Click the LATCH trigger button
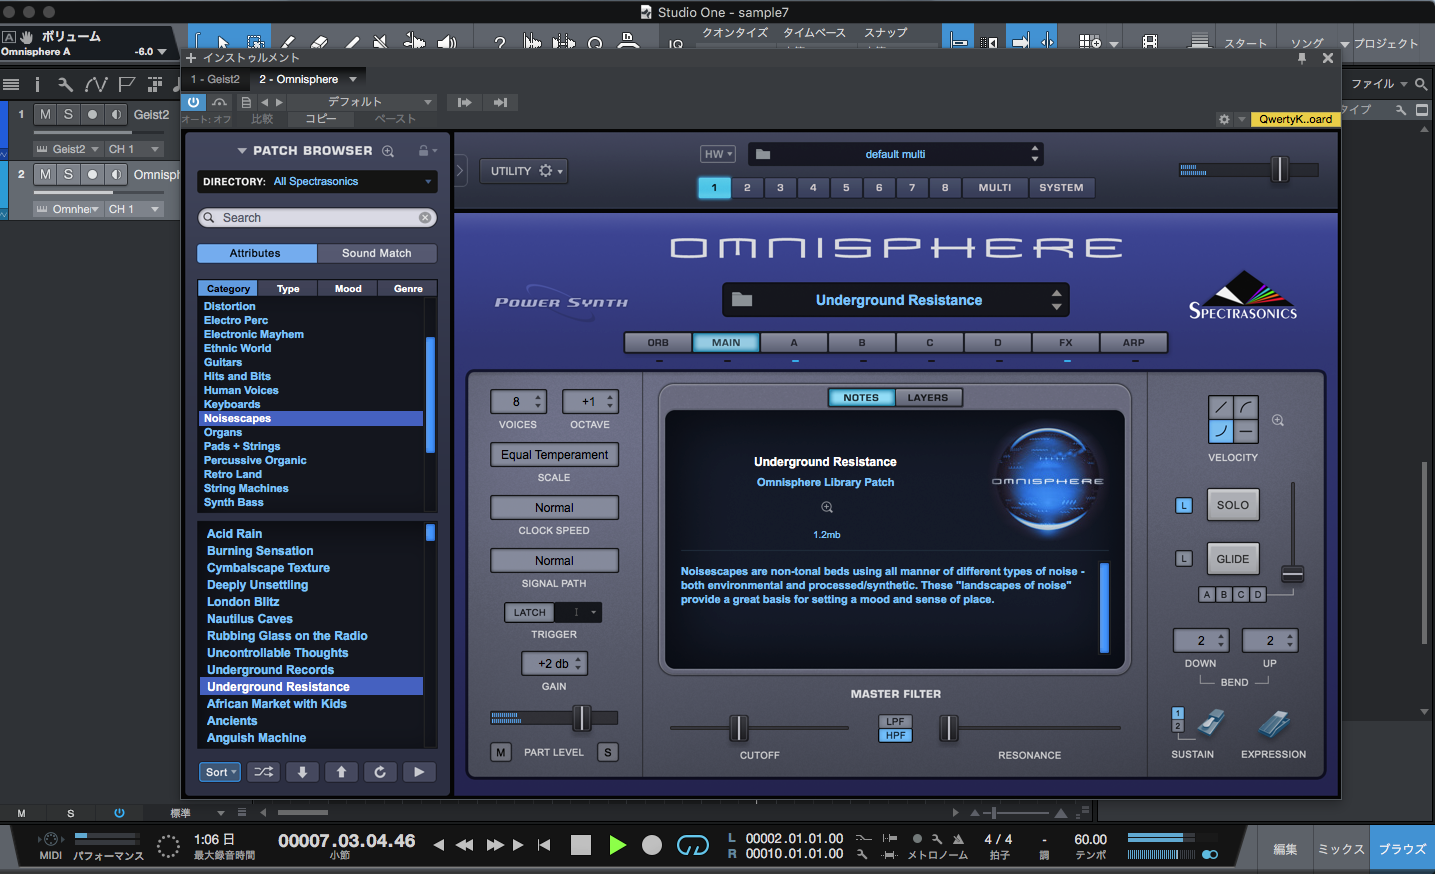Image resolution: width=1435 pixels, height=874 pixels. (530, 613)
